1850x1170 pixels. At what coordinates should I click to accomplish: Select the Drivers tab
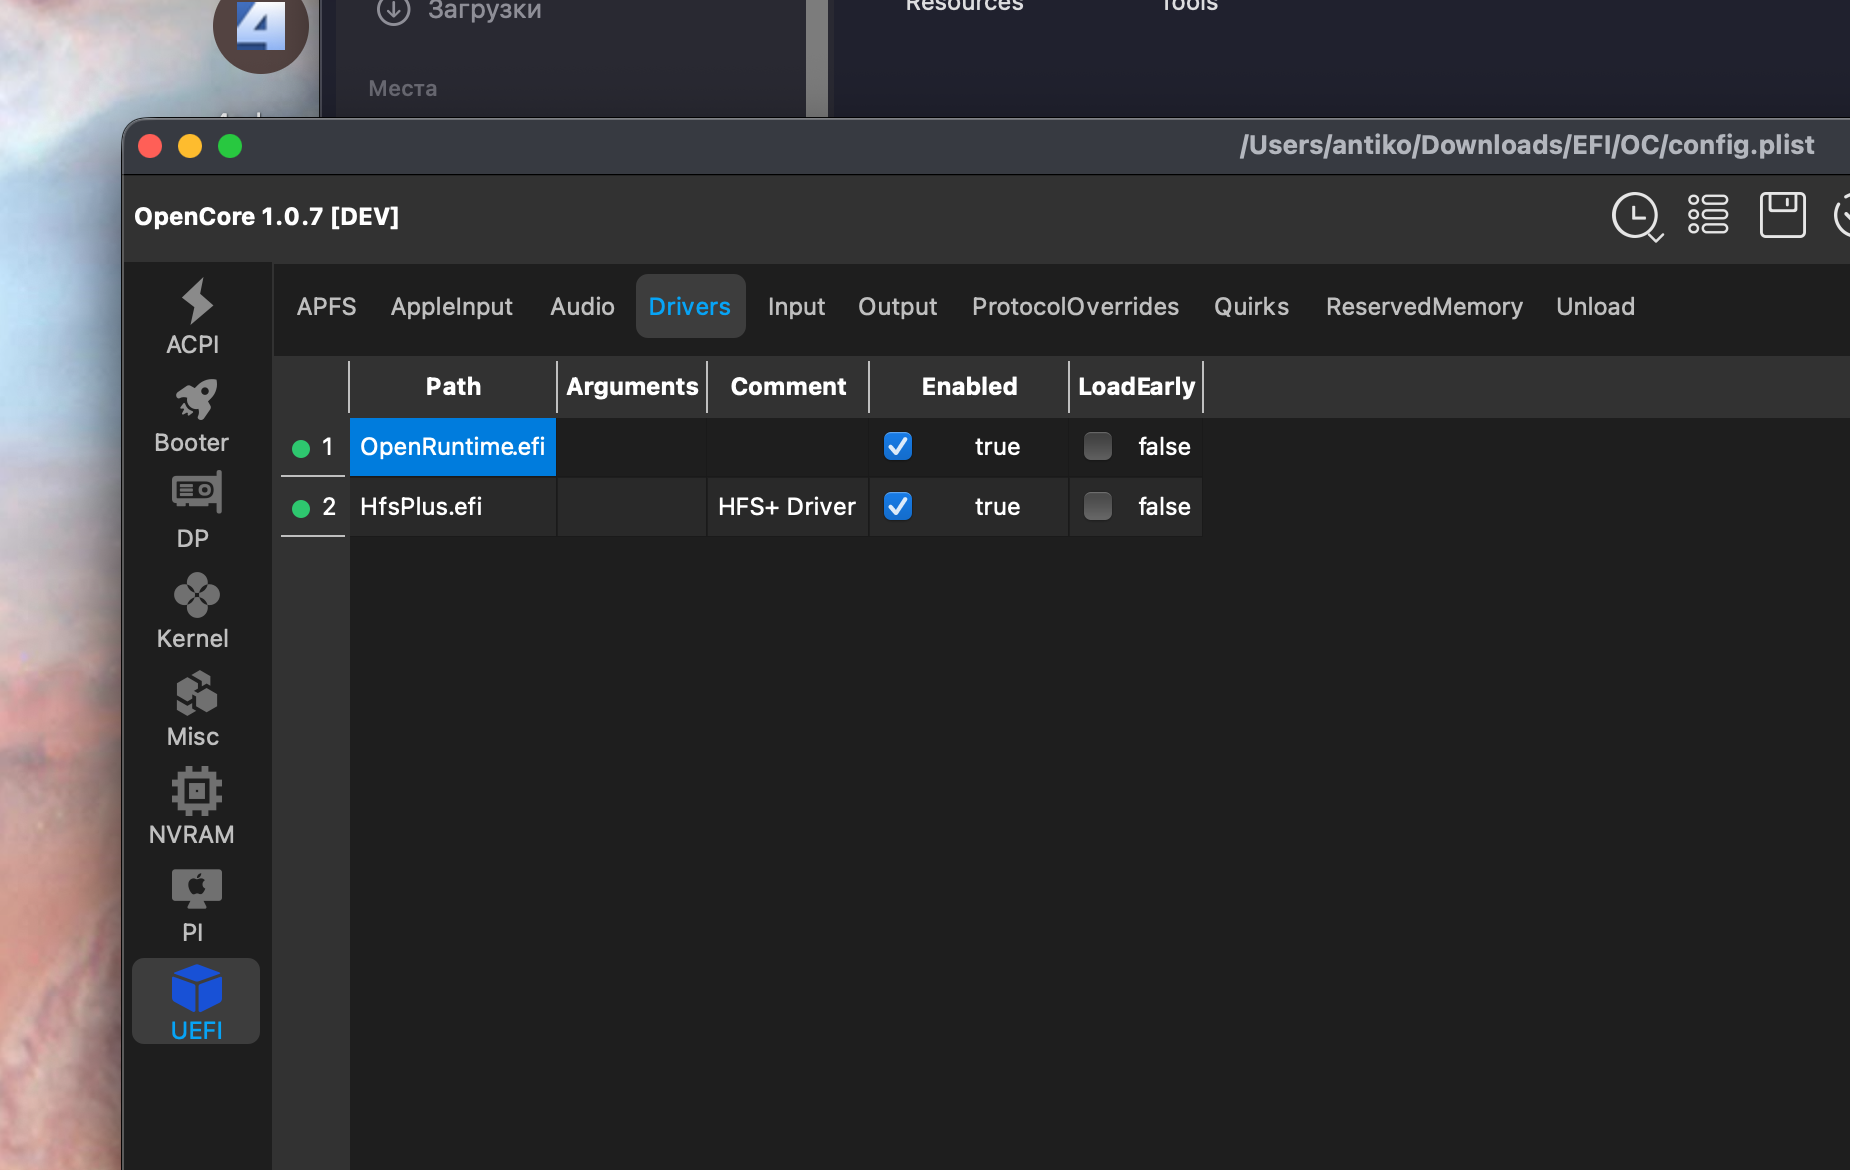point(690,306)
